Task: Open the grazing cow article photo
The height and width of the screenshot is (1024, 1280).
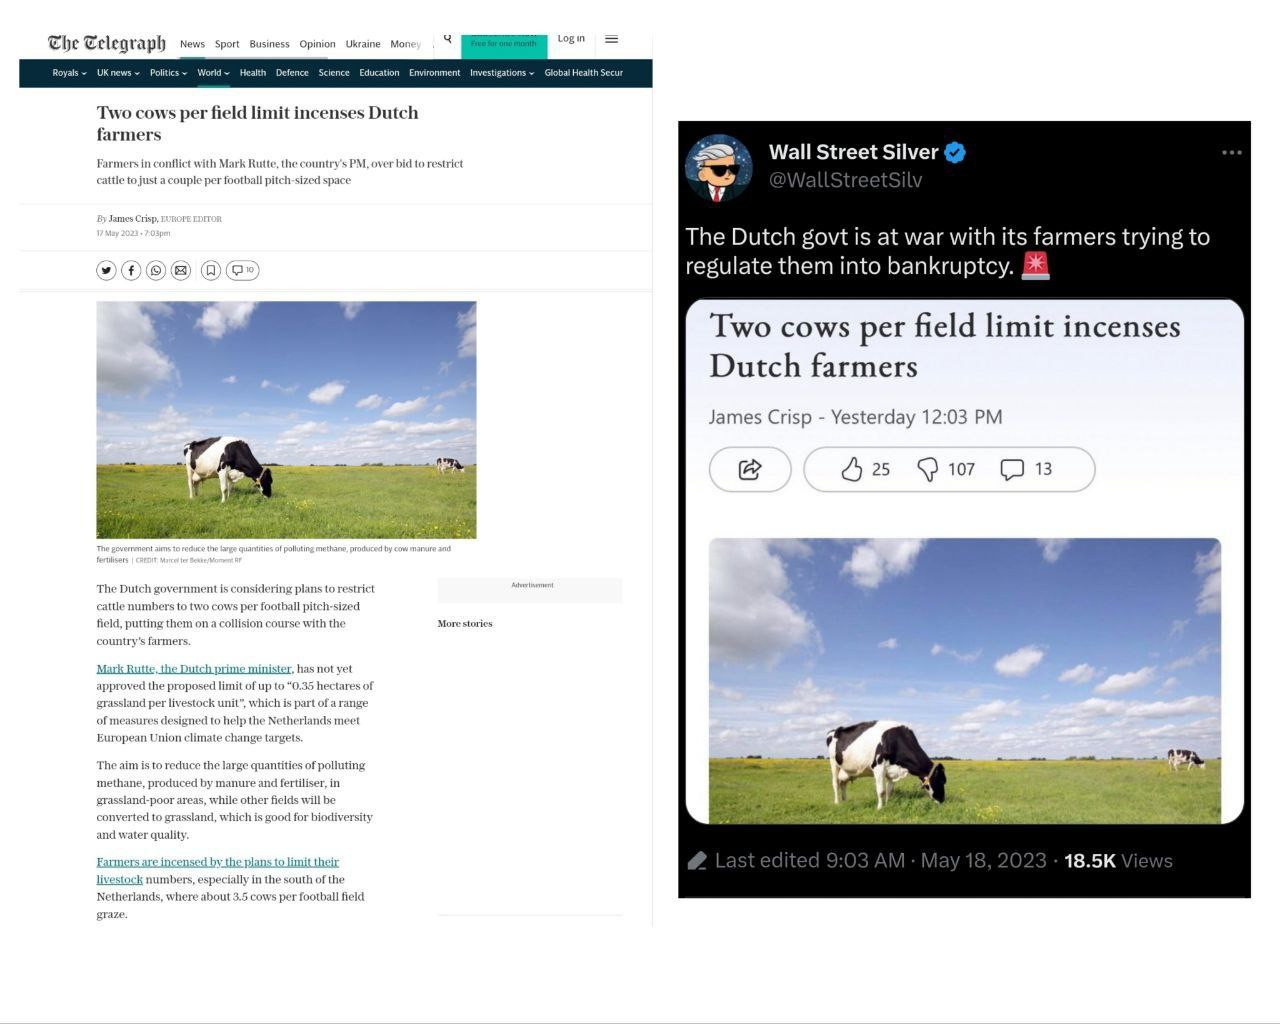Action: pyautogui.click(x=286, y=420)
